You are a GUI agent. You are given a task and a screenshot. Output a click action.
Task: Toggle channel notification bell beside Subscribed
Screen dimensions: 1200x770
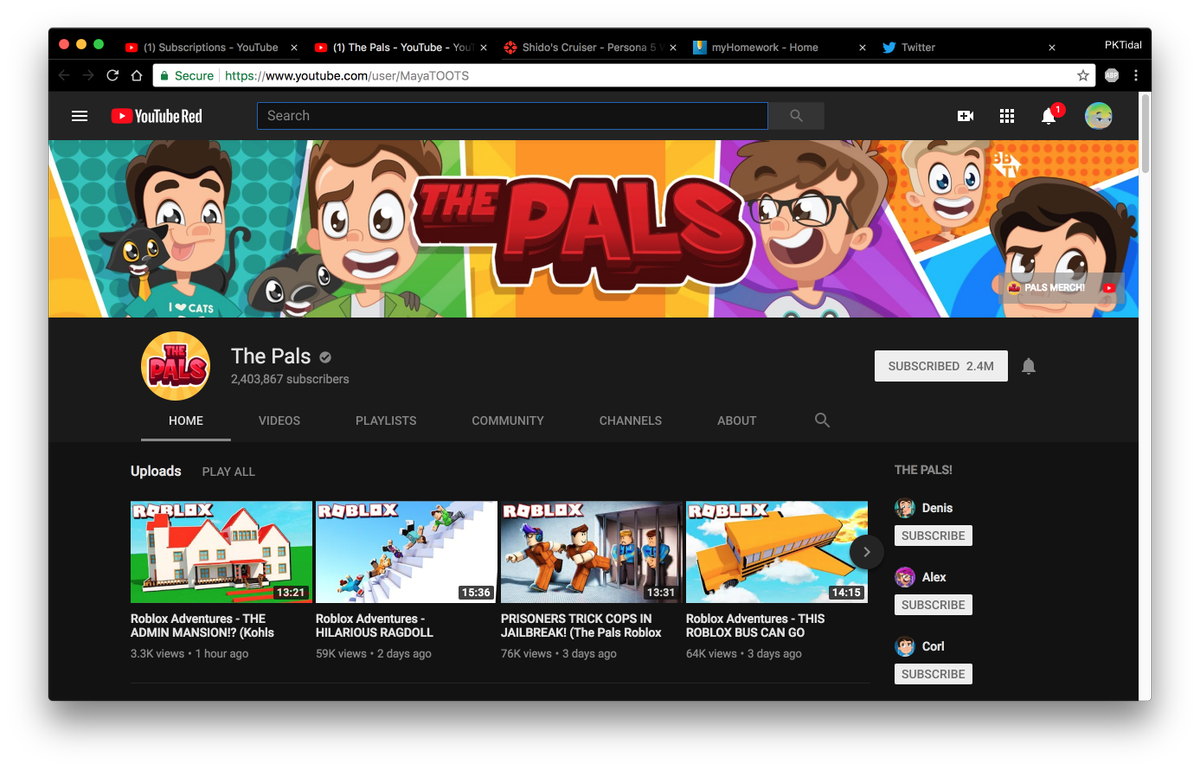point(1028,366)
